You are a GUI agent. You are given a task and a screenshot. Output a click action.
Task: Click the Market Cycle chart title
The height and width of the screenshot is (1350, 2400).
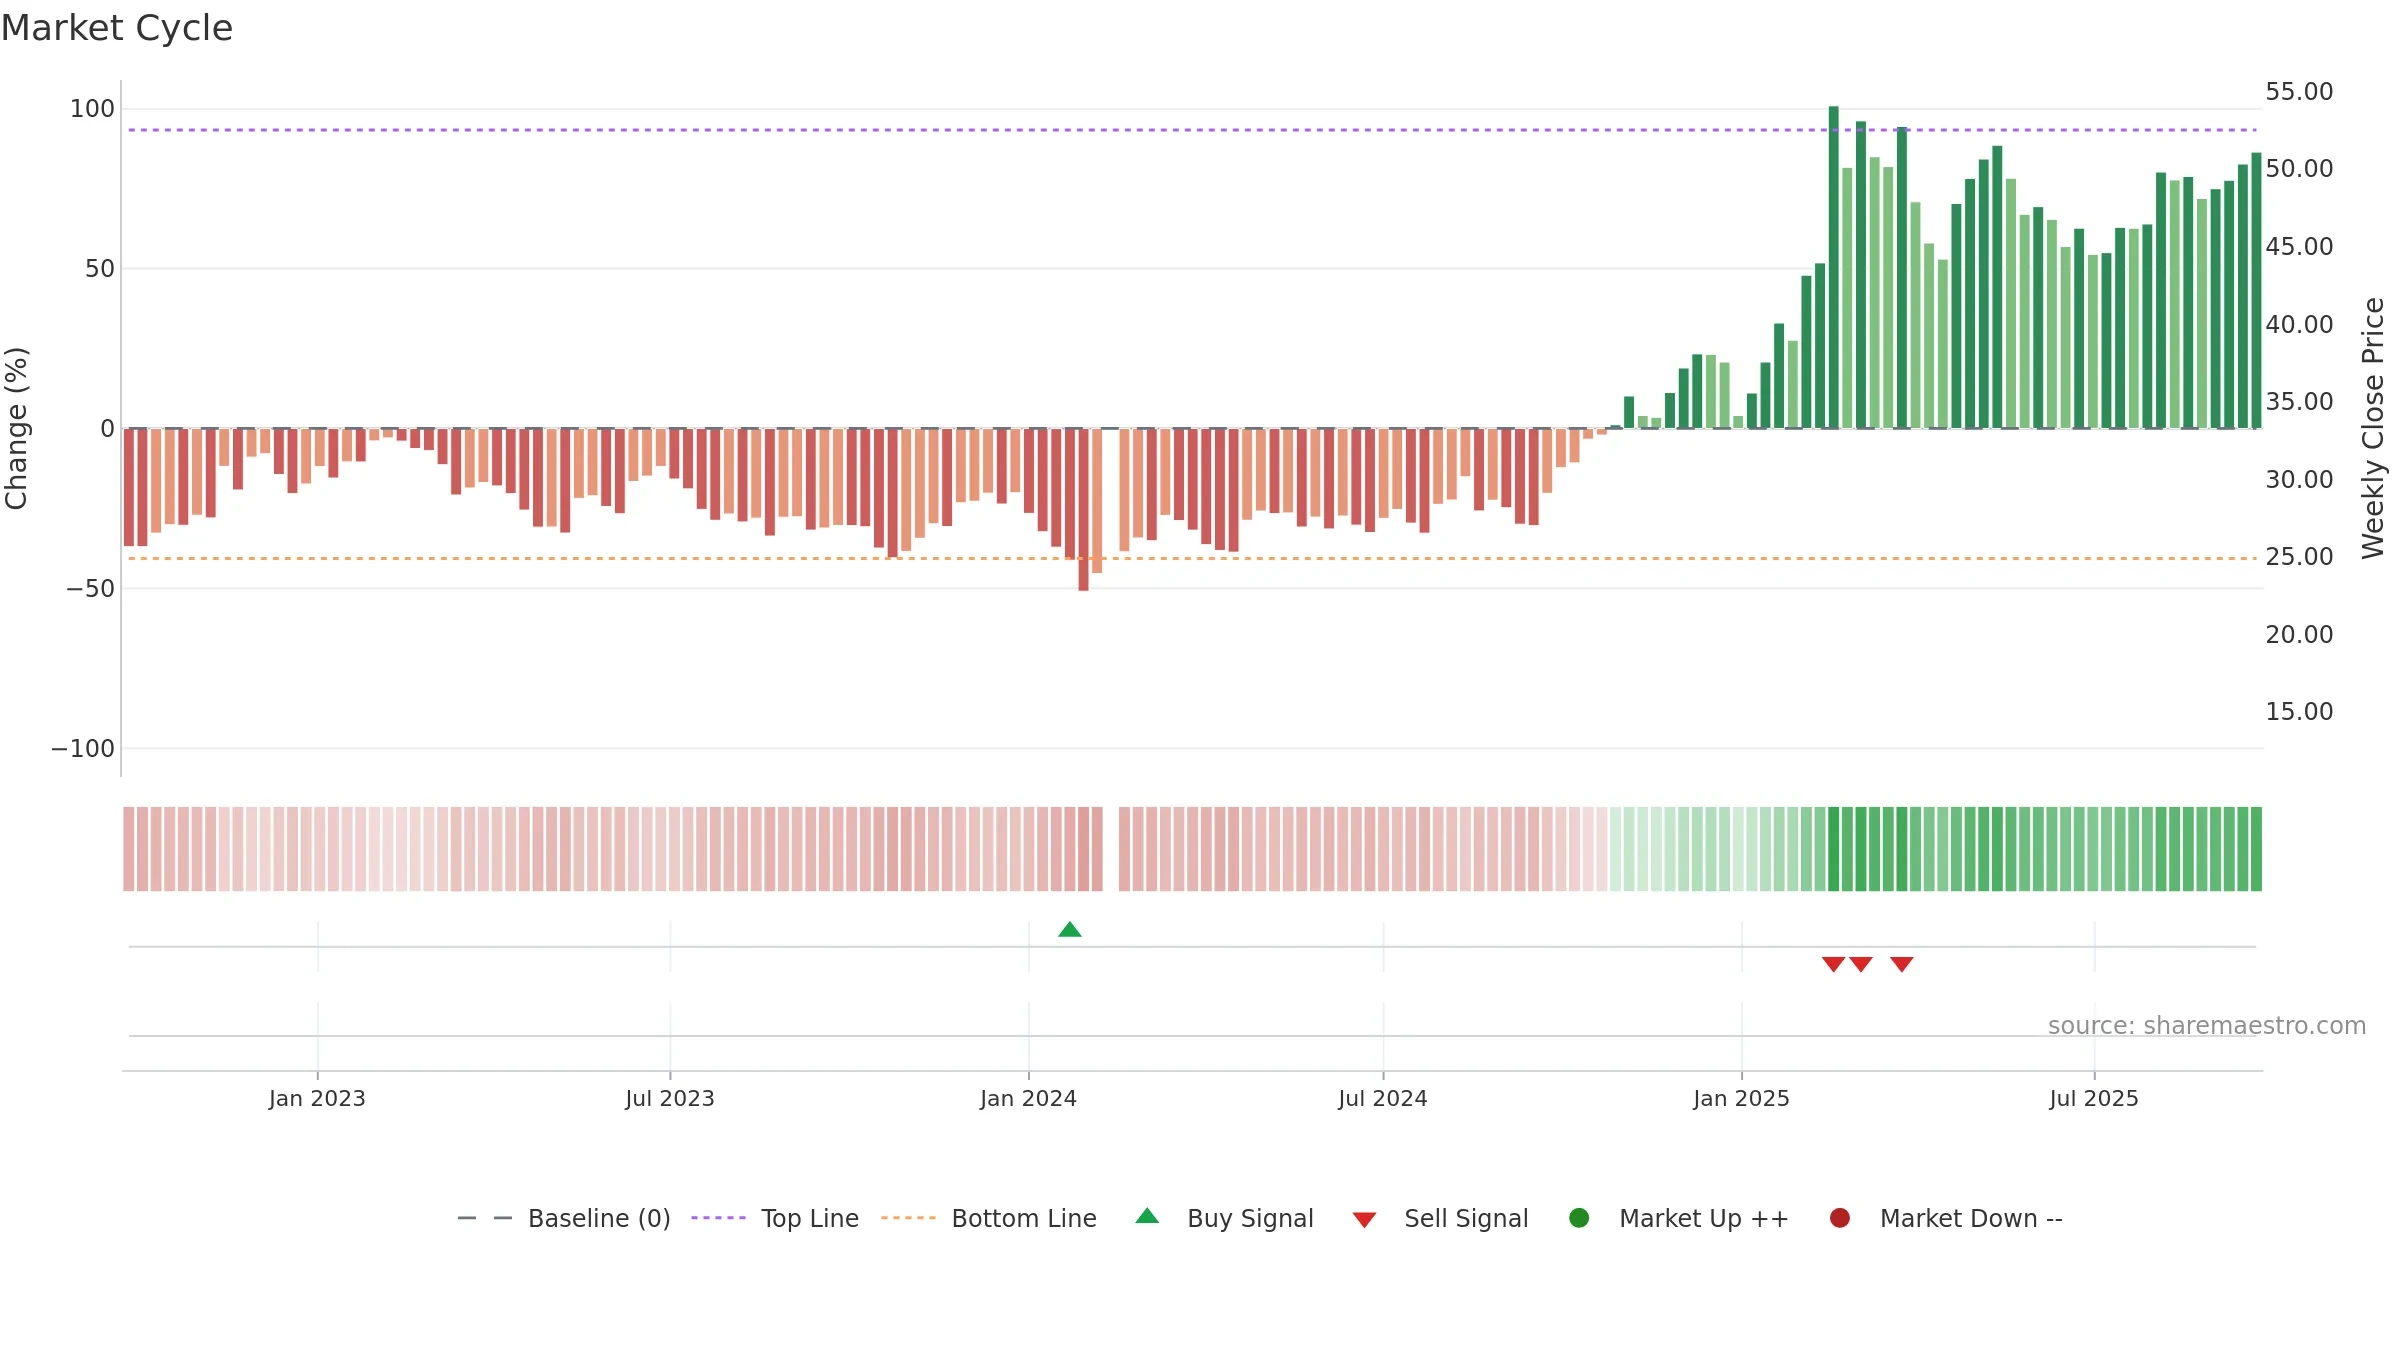pos(117,28)
